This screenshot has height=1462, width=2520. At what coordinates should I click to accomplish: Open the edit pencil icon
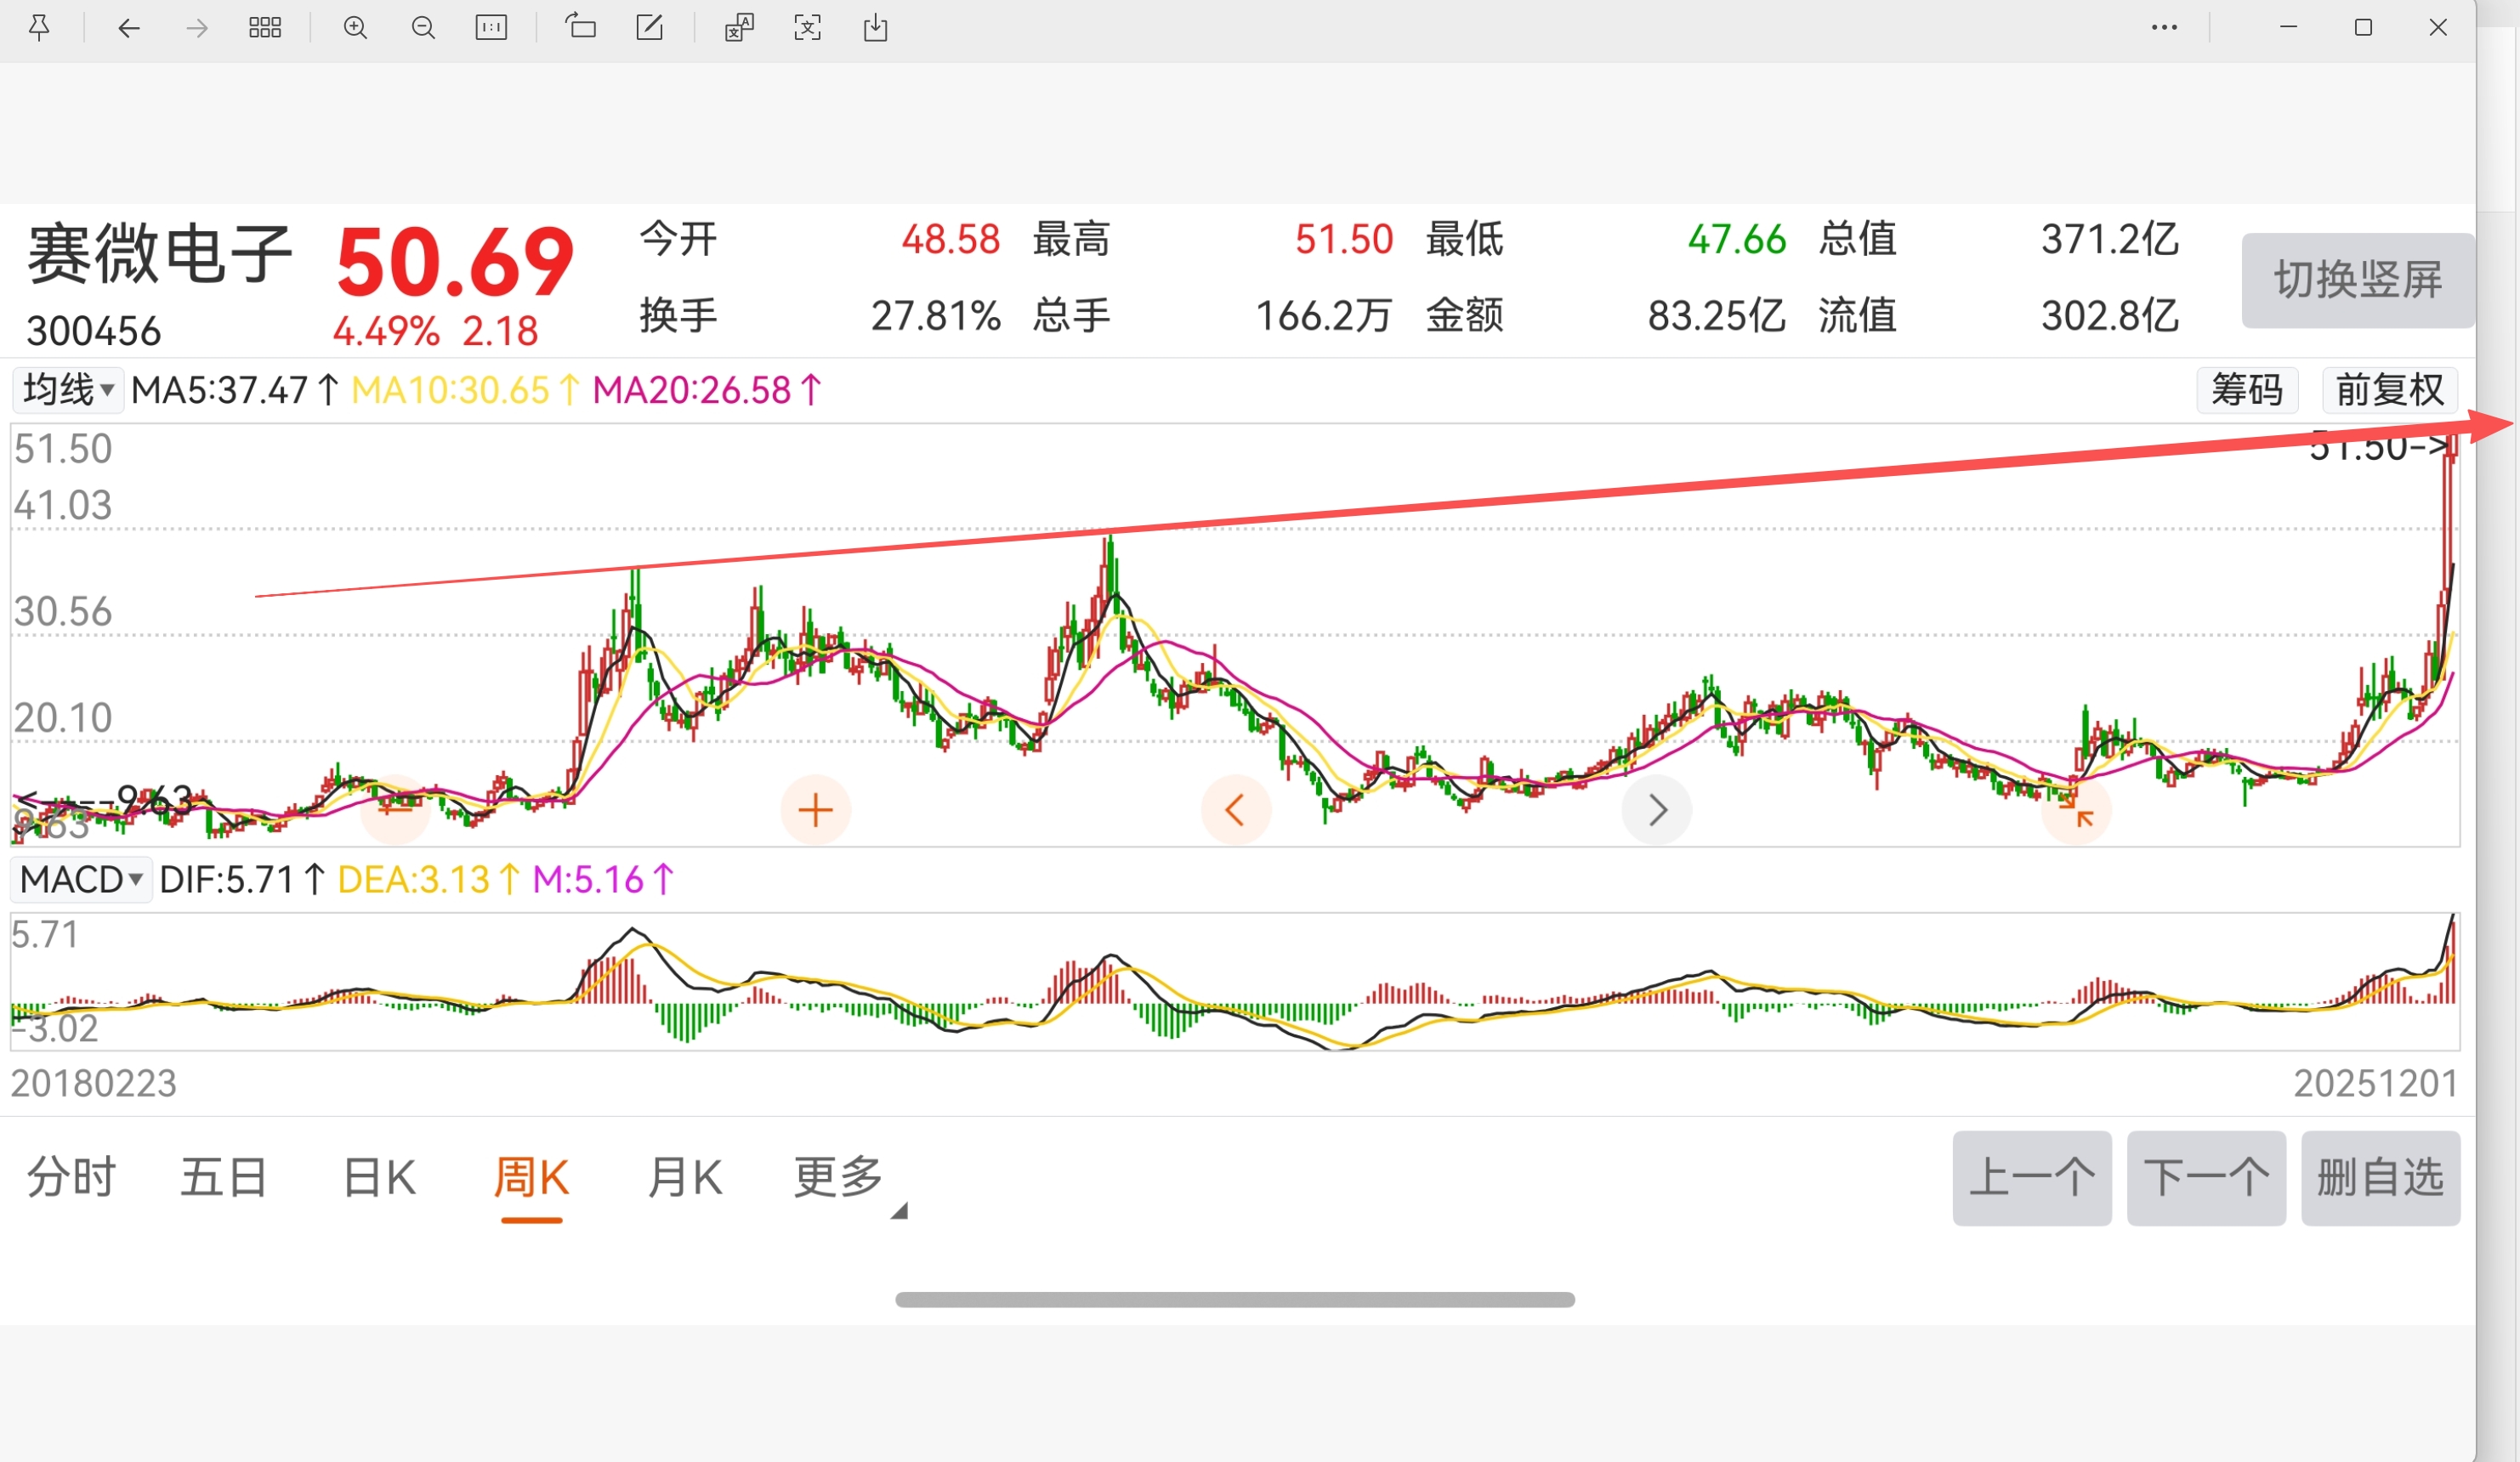click(650, 28)
